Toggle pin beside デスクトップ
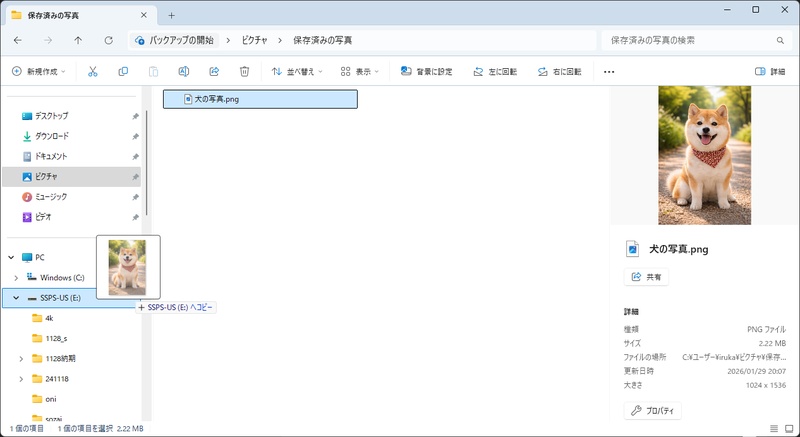Viewport: 800px width, 437px height. click(x=135, y=116)
